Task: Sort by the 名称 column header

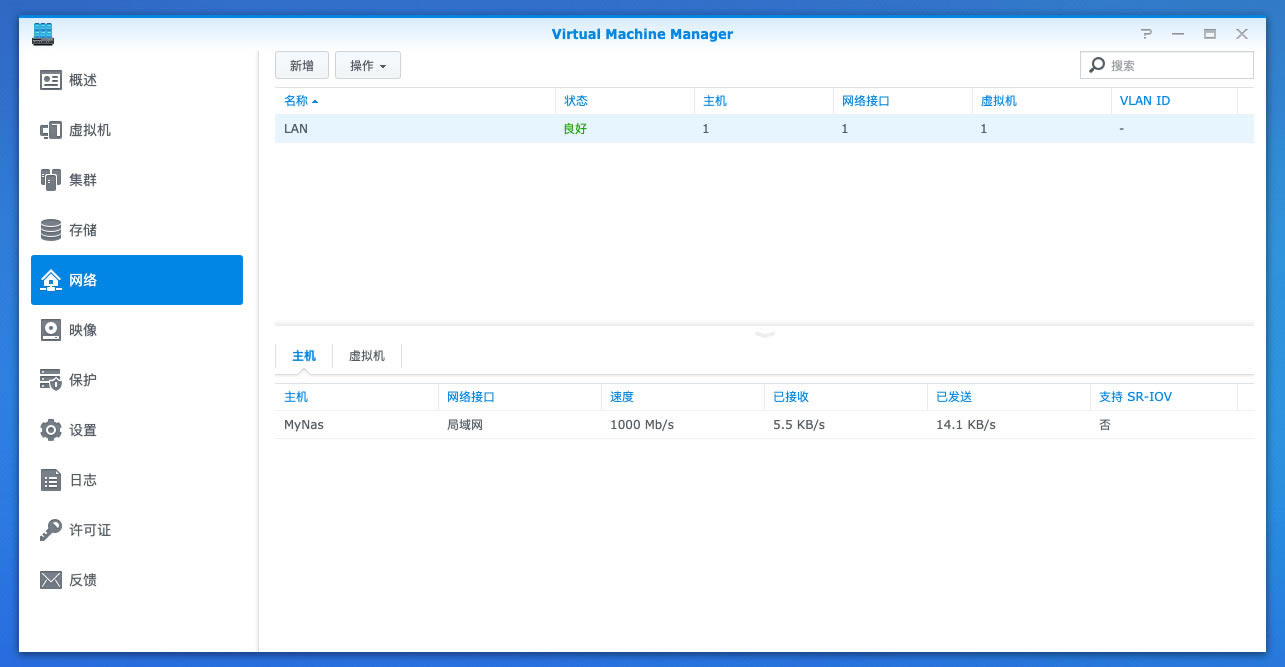Action: tap(300, 101)
